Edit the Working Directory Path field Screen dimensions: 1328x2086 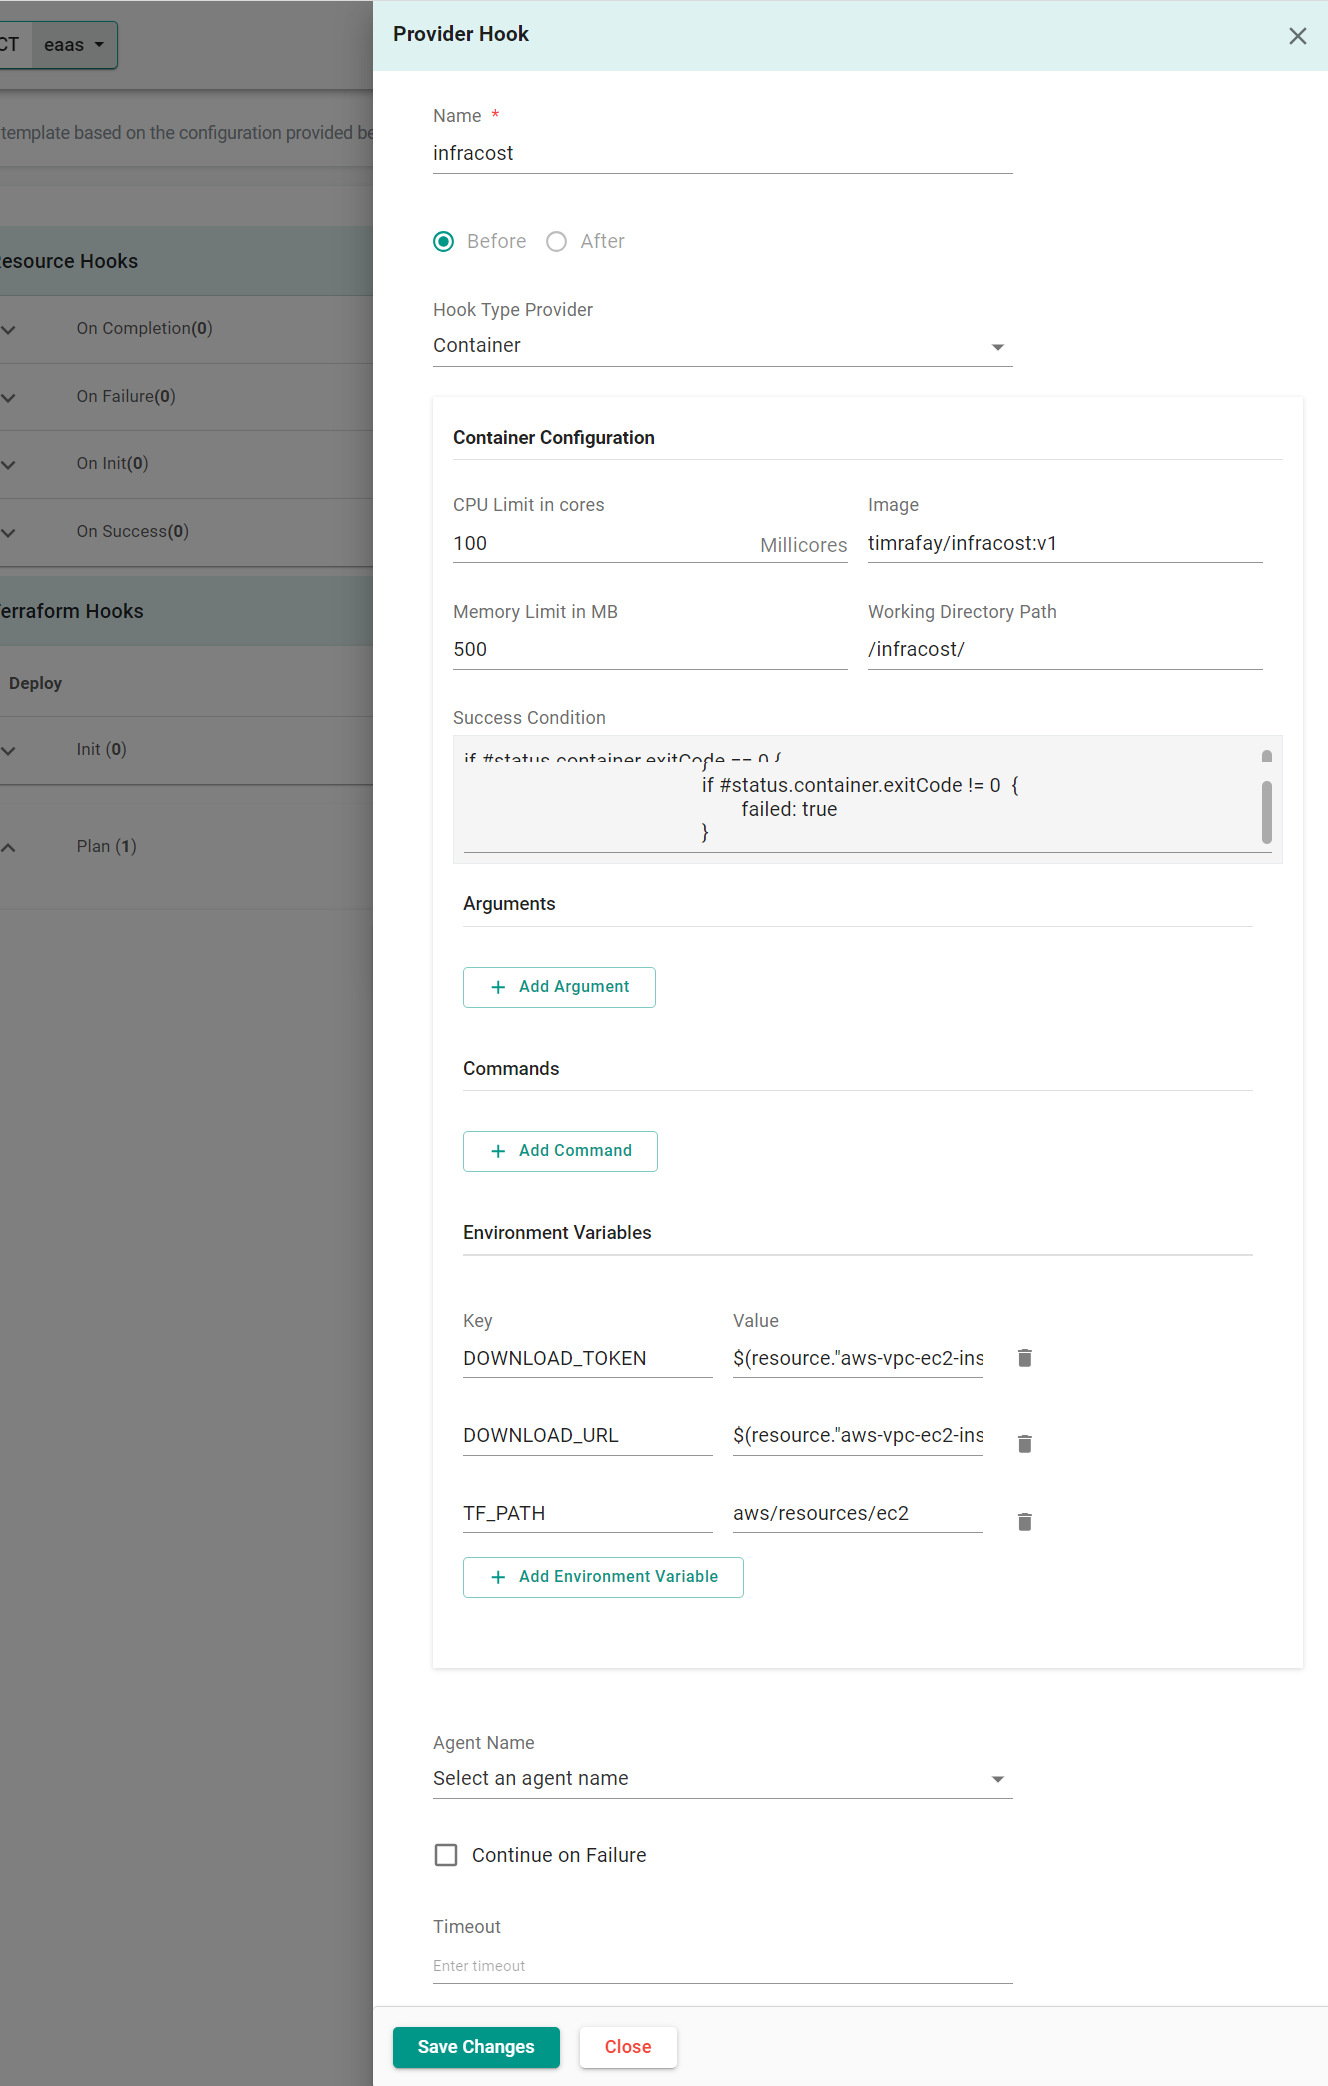click(1065, 650)
